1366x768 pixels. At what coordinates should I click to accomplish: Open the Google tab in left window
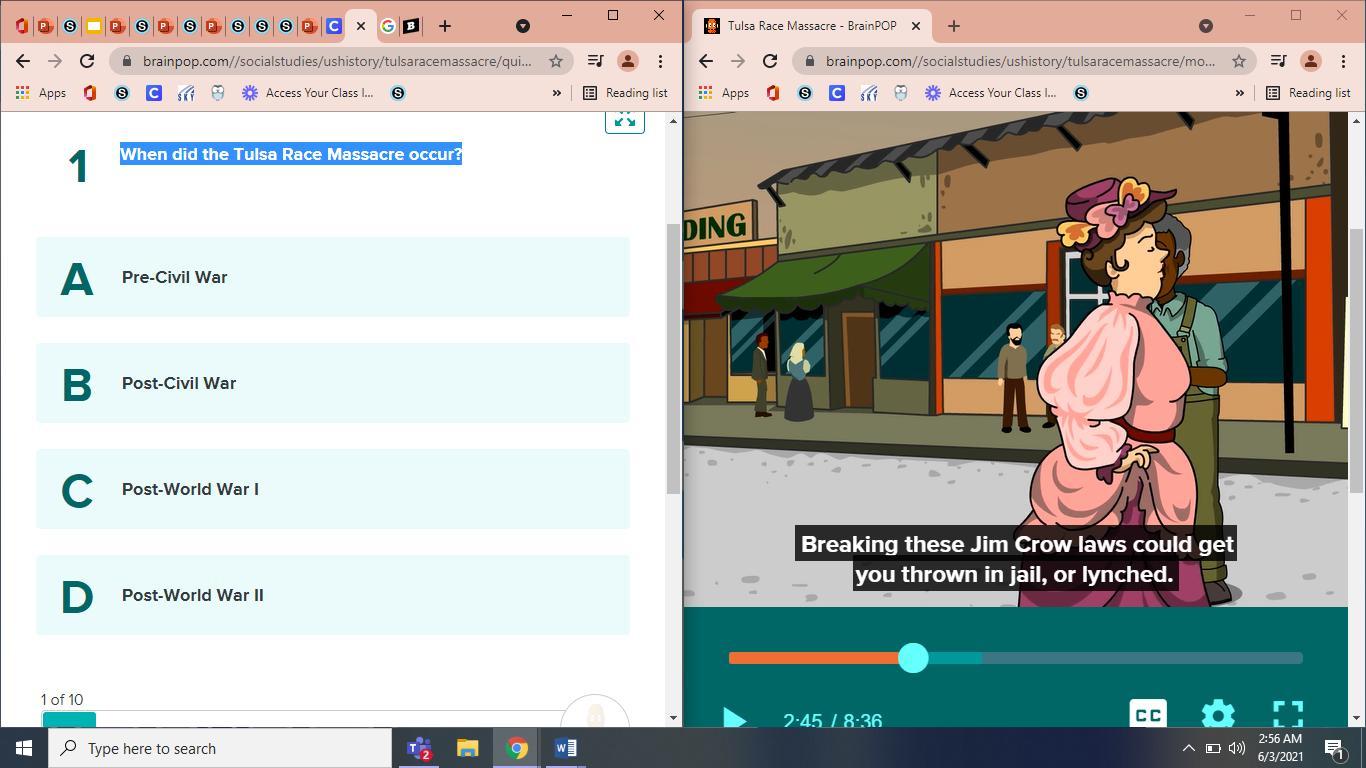(388, 26)
